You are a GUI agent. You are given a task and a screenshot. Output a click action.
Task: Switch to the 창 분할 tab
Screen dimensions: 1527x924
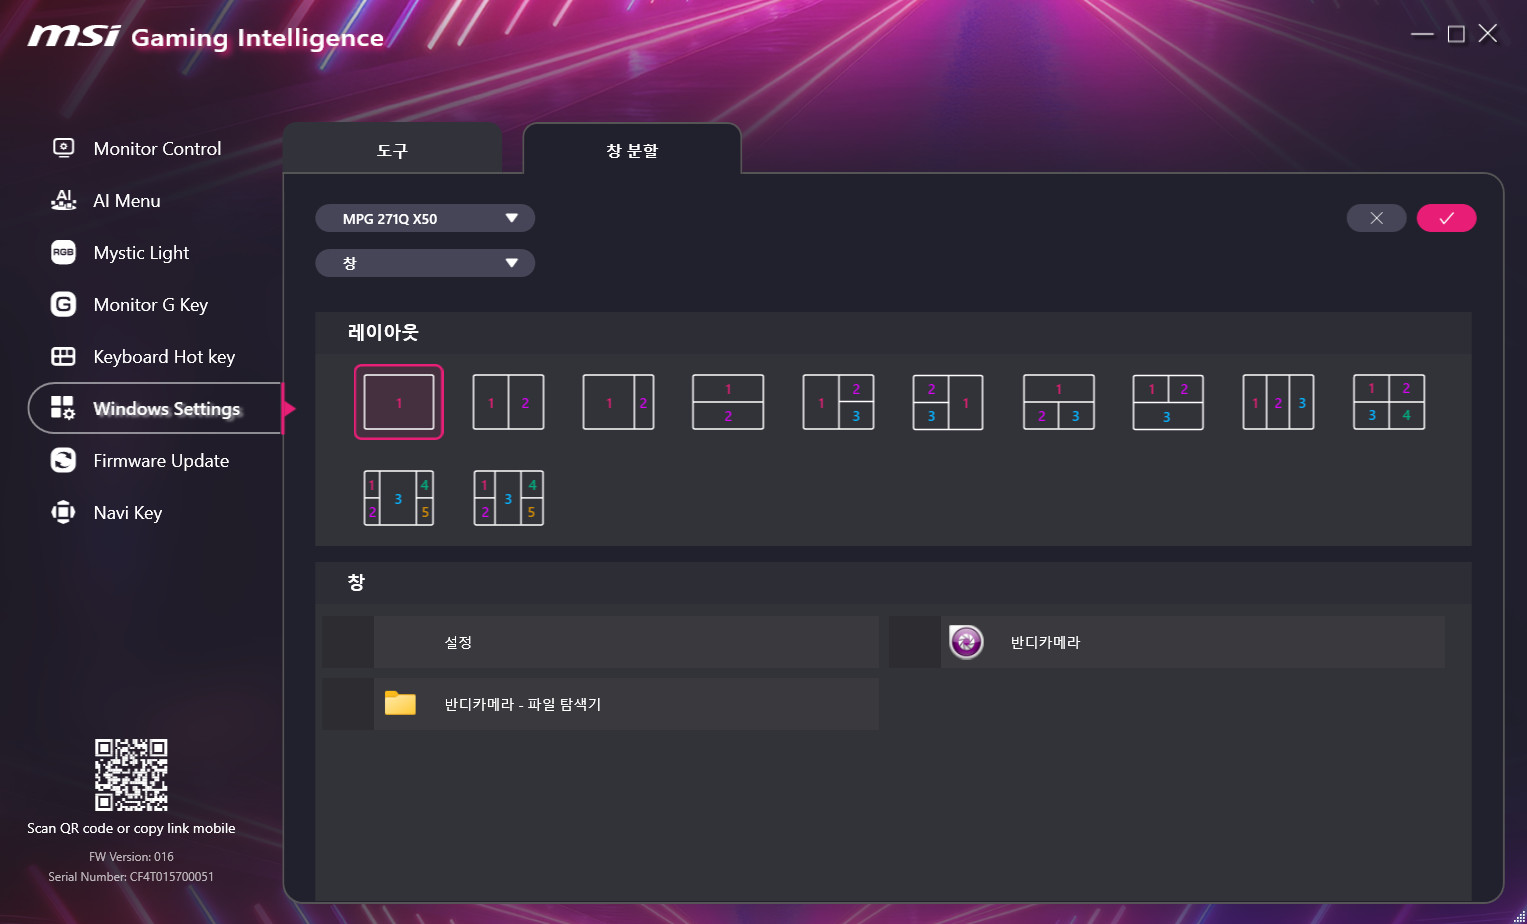coord(632,150)
